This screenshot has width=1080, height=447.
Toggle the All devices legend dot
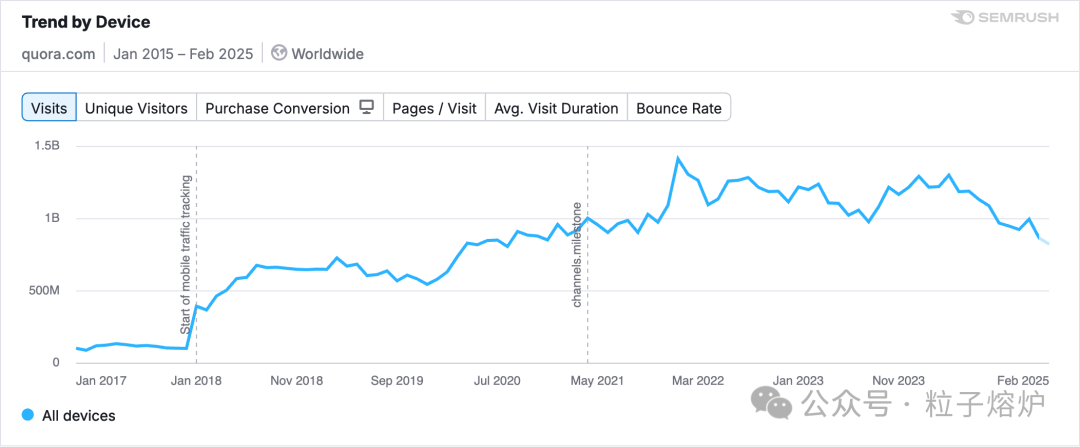pyautogui.click(x=28, y=415)
